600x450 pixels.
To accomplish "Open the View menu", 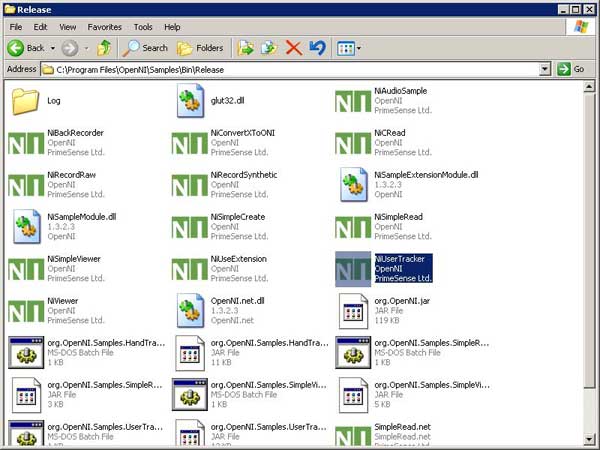I will [67, 27].
